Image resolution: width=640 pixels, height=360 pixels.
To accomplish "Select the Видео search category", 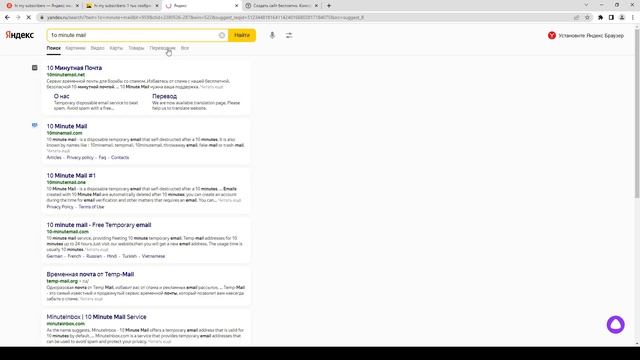I will (x=98, y=48).
